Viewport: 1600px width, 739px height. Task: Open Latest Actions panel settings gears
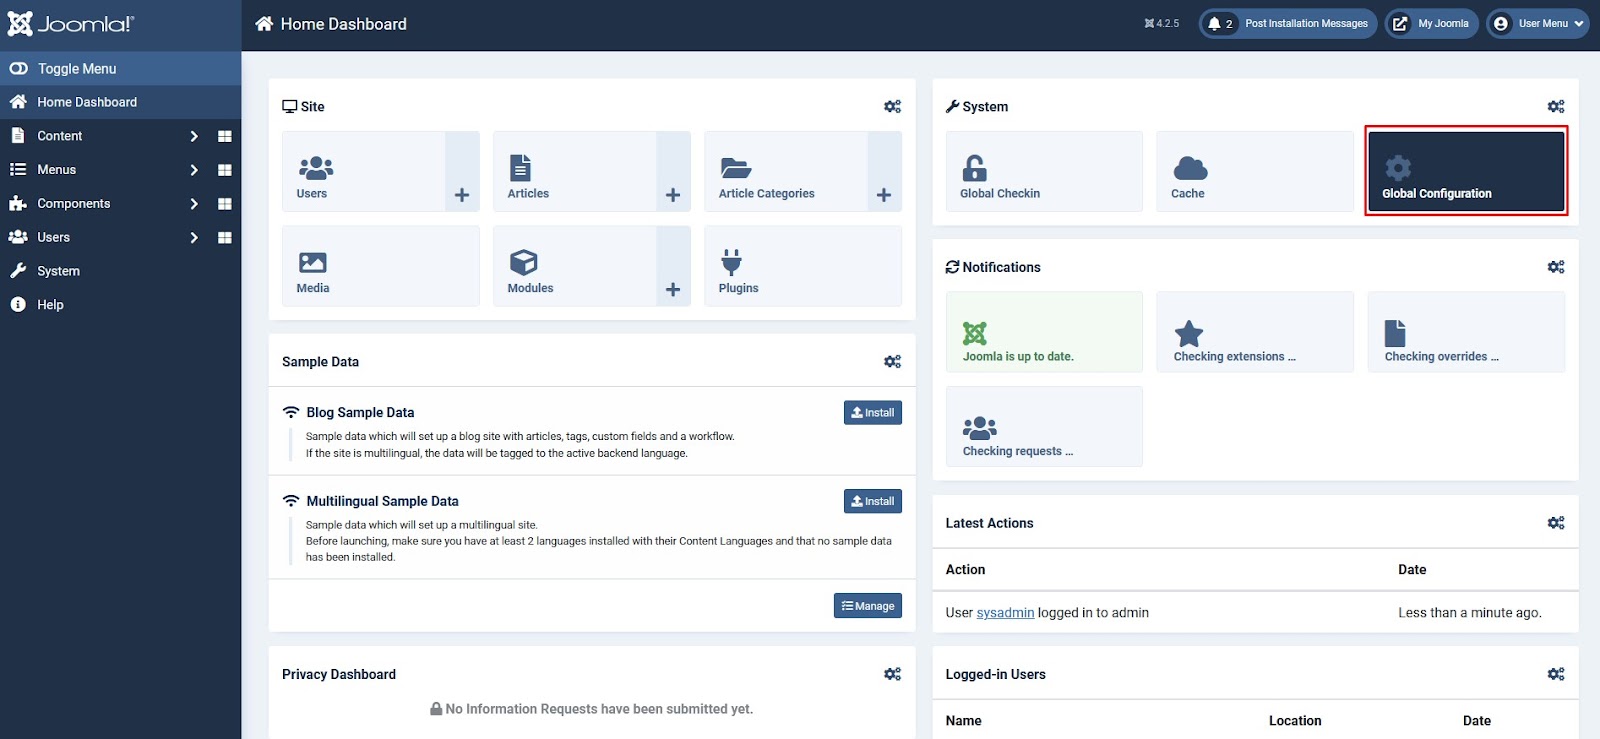(1556, 523)
